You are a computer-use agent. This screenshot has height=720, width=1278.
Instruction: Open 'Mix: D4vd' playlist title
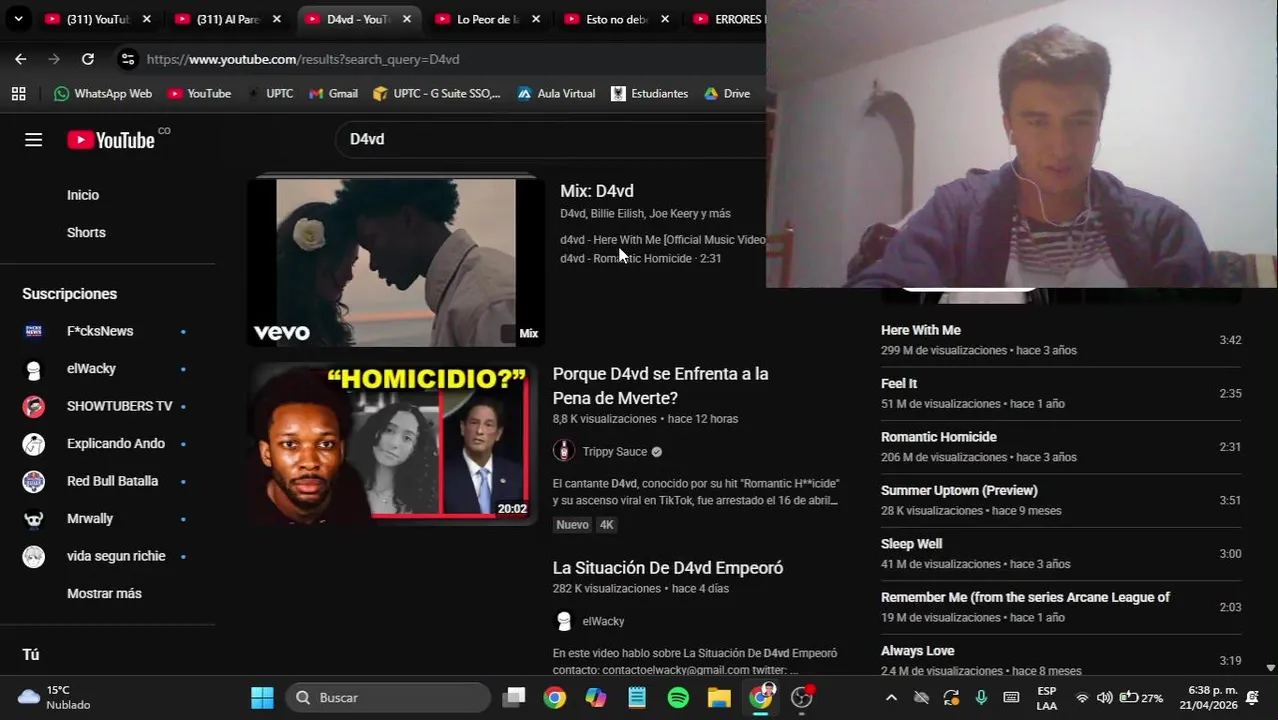597,191
